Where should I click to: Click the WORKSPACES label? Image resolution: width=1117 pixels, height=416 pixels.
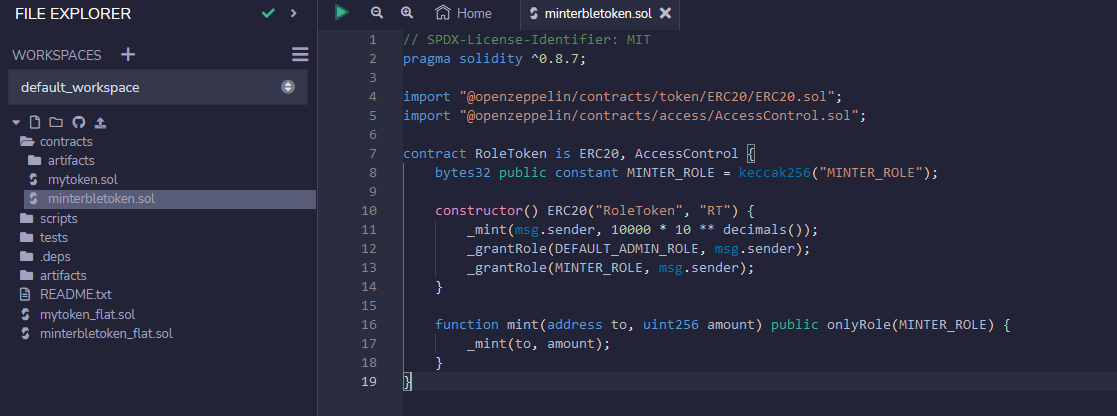coord(57,55)
